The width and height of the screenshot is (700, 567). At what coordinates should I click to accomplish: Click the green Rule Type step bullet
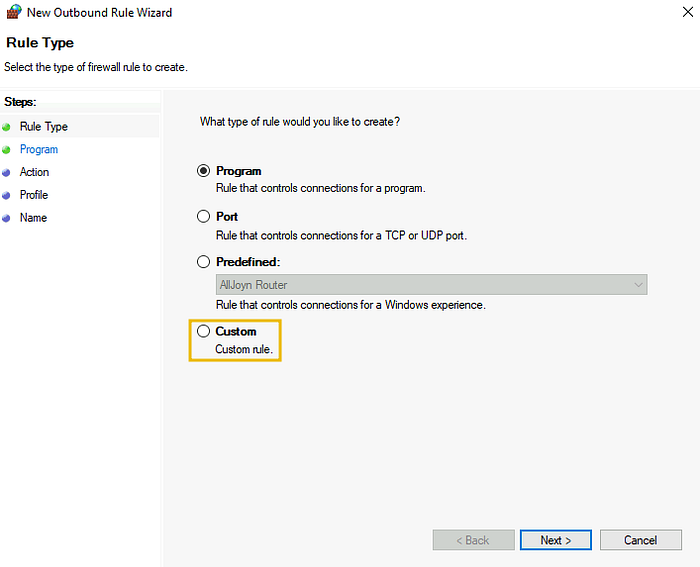pyautogui.click(x=7, y=127)
